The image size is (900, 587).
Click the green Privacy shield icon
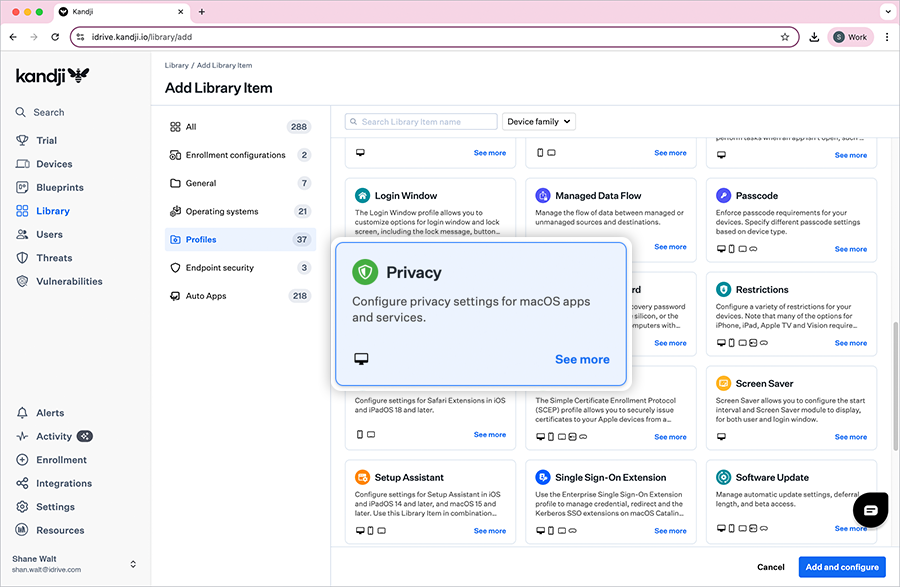click(365, 272)
